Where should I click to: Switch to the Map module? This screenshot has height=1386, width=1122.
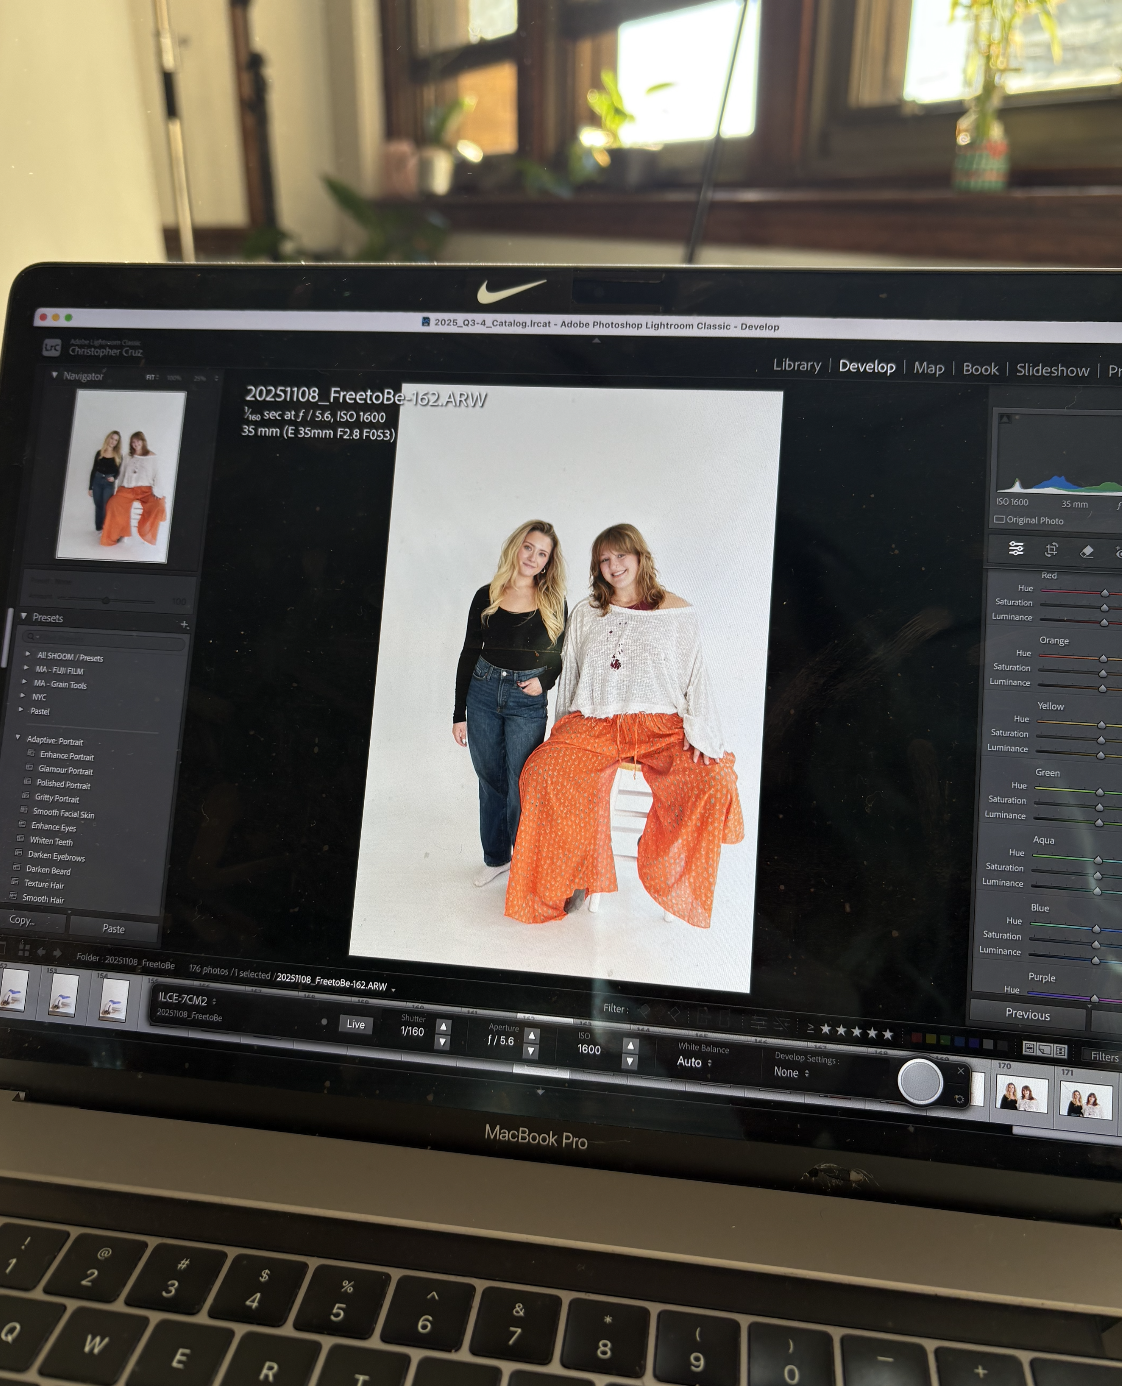(x=929, y=368)
